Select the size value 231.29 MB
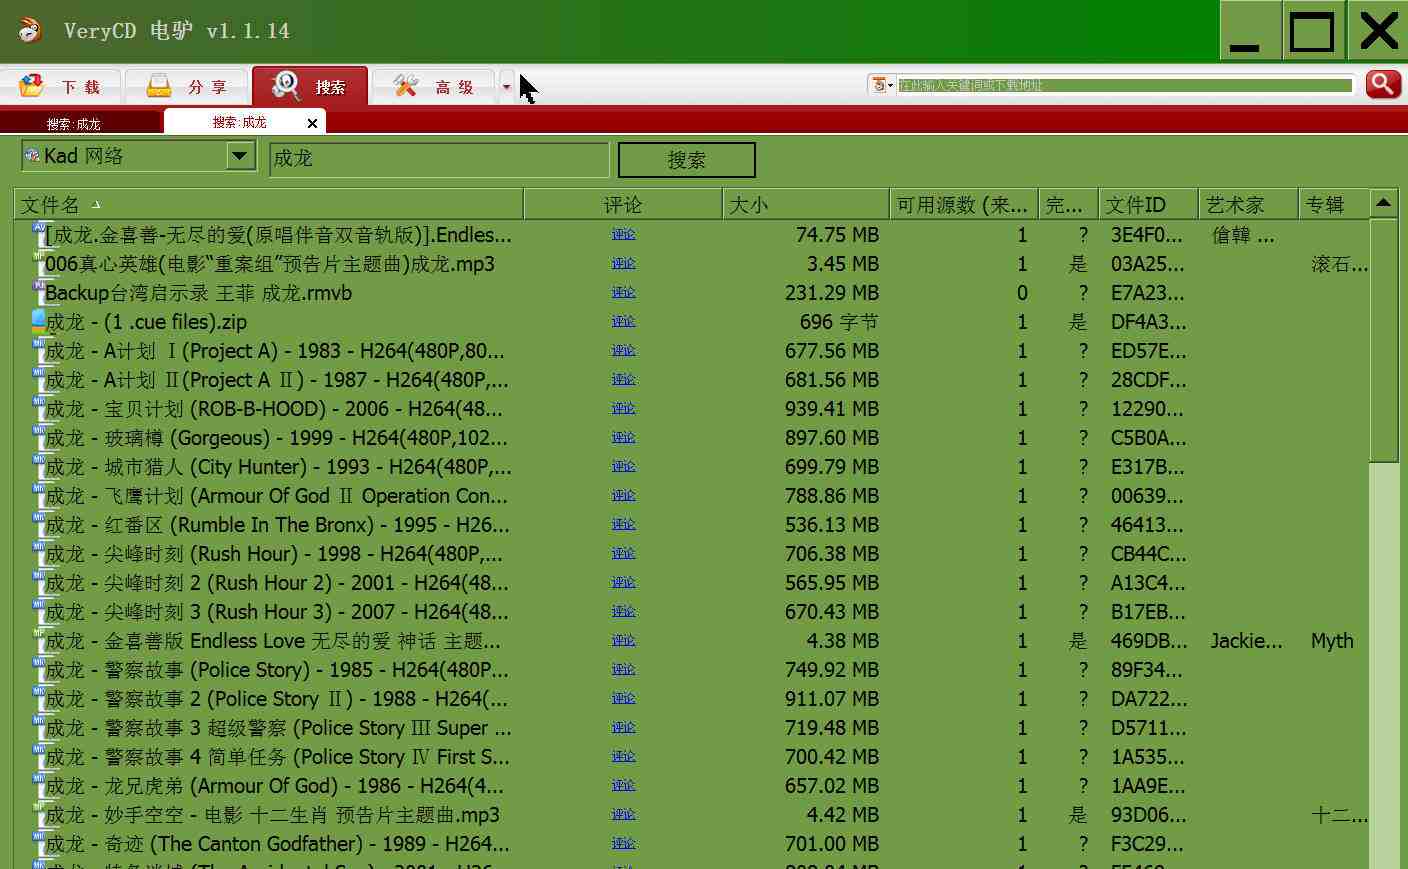This screenshot has width=1408, height=869. coord(832,293)
